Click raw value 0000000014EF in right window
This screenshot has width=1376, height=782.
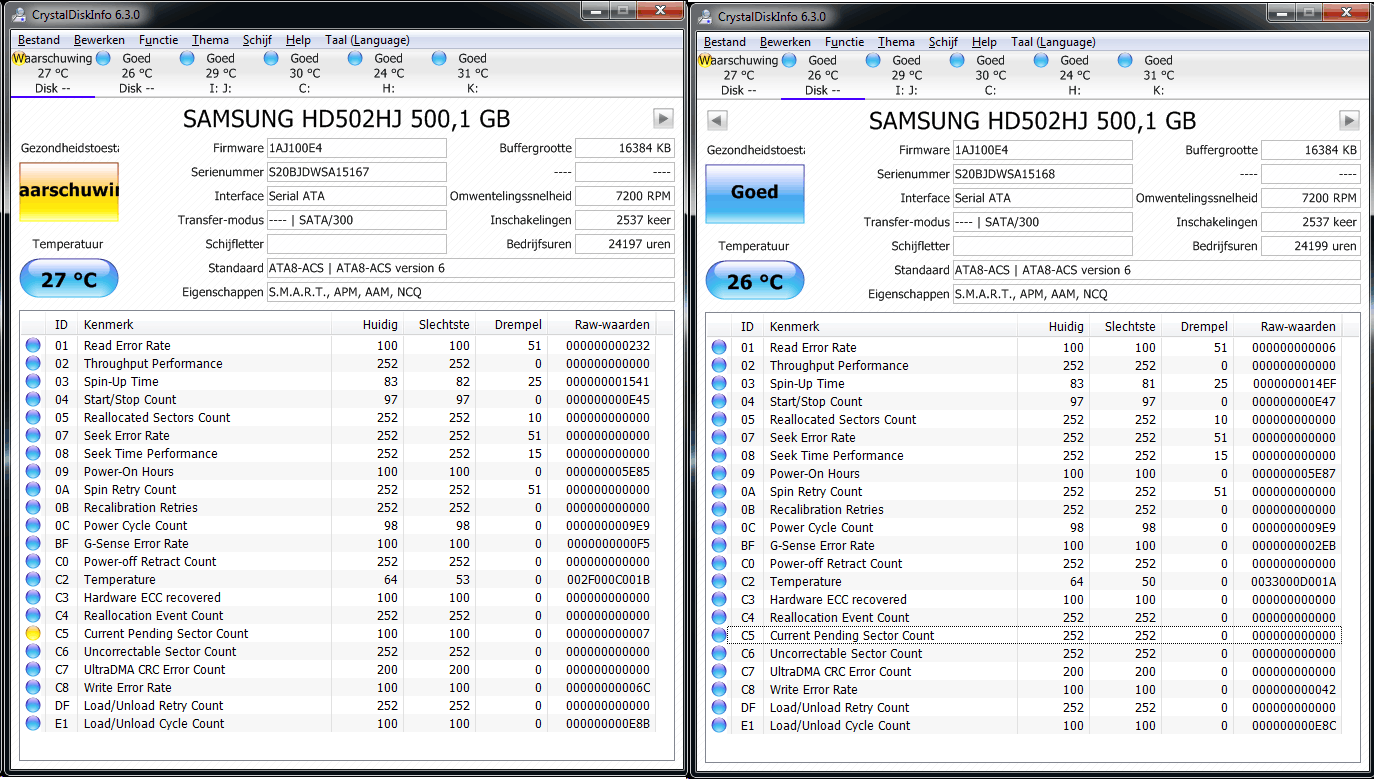(1293, 384)
